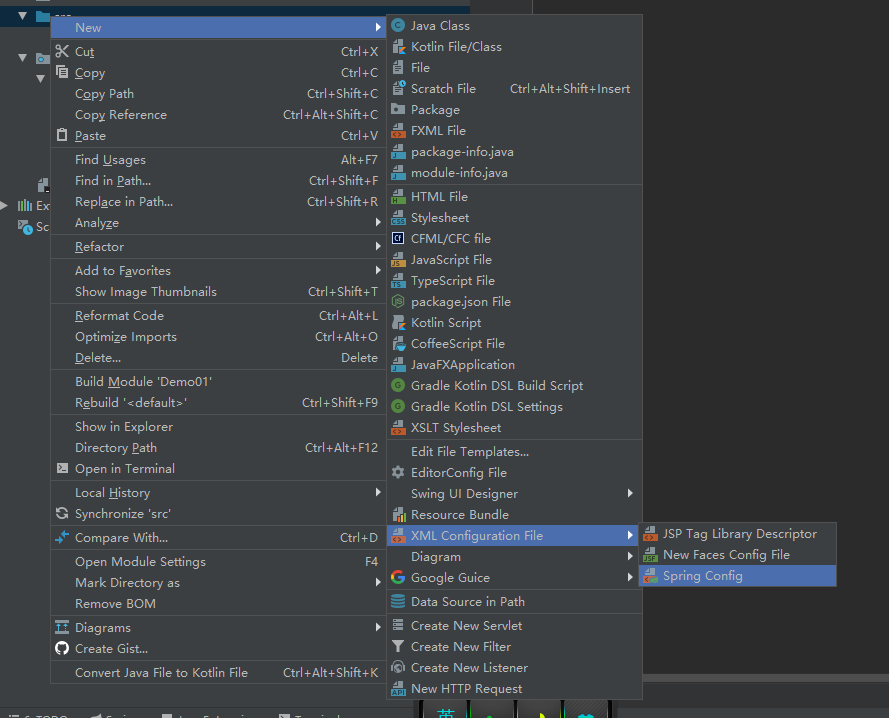Expand the Analyze submenu arrow

[378, 222]
